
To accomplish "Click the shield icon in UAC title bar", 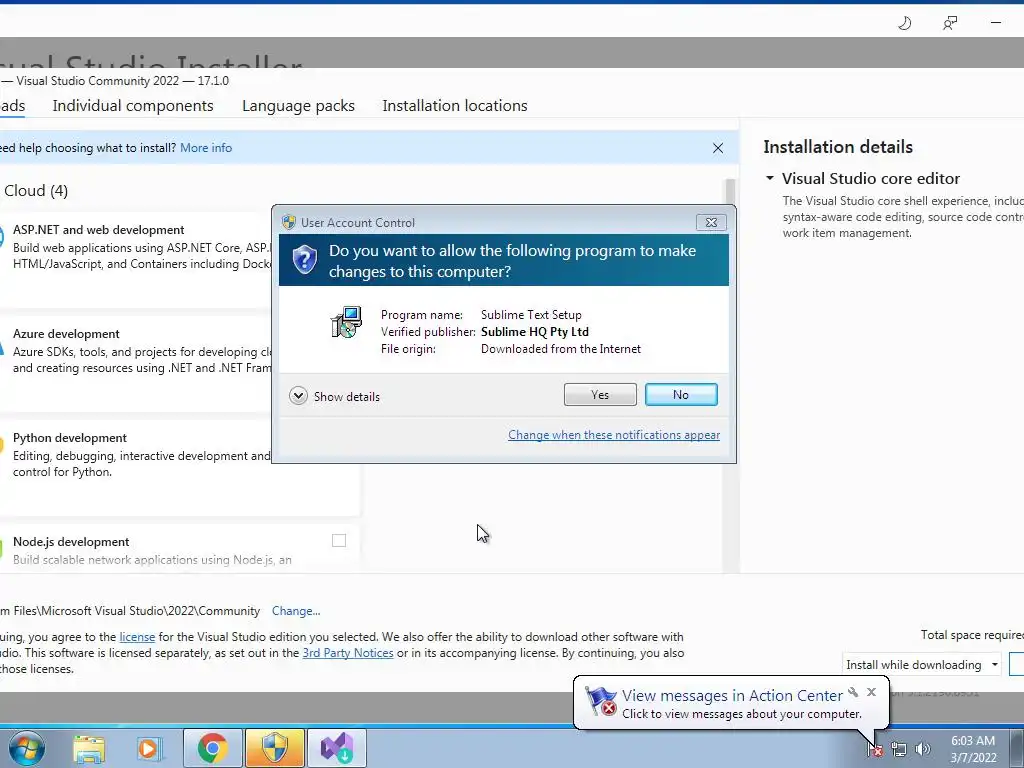I will [289, 222].
